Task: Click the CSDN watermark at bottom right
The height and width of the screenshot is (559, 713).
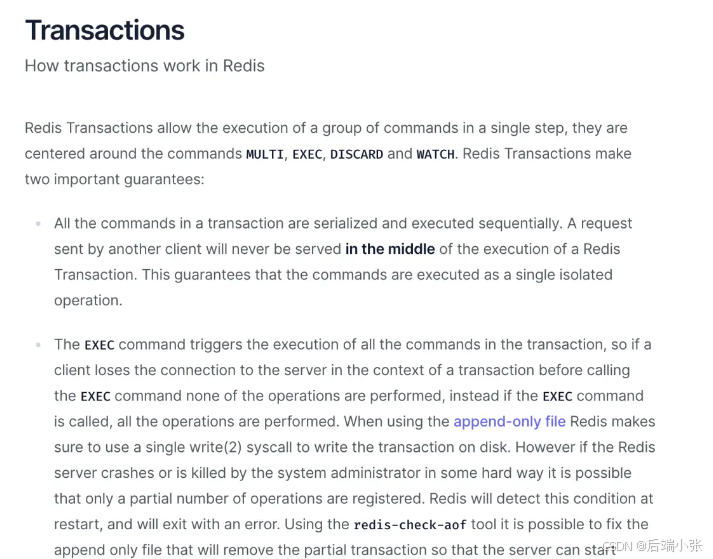Action: click(x=652, y=545)
